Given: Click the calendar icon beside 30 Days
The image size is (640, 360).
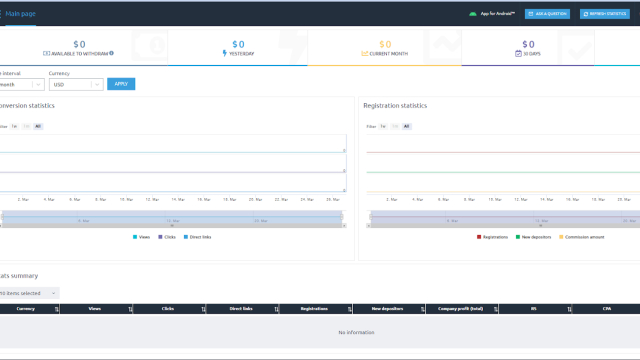Looking at the screenshot, I should pyautogui.click(x=518, y=53).
